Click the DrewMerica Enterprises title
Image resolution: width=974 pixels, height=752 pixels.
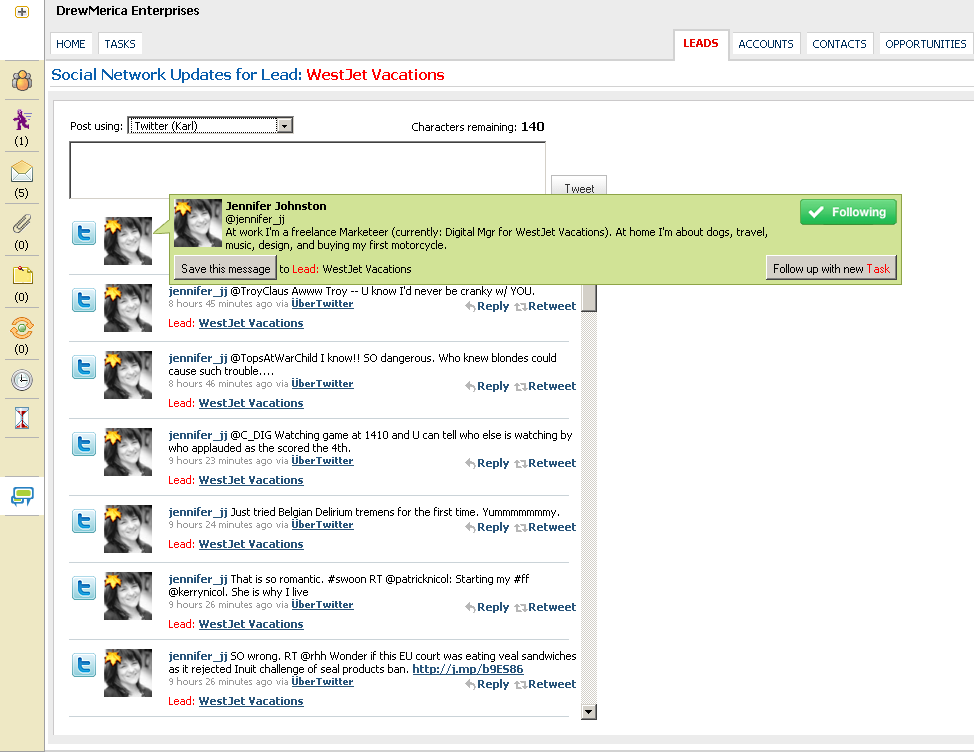click(127, 11)
